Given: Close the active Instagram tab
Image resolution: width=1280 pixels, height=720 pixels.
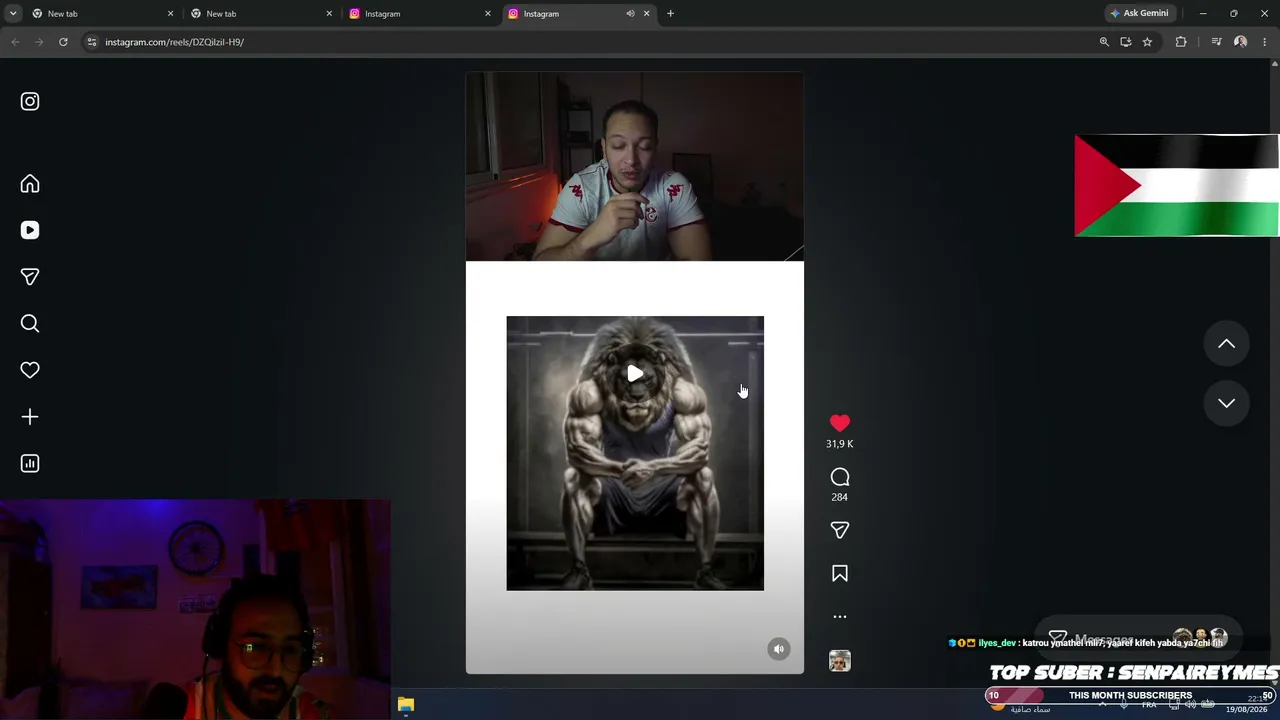Looking at the screenshot, I should coord(646,13).
